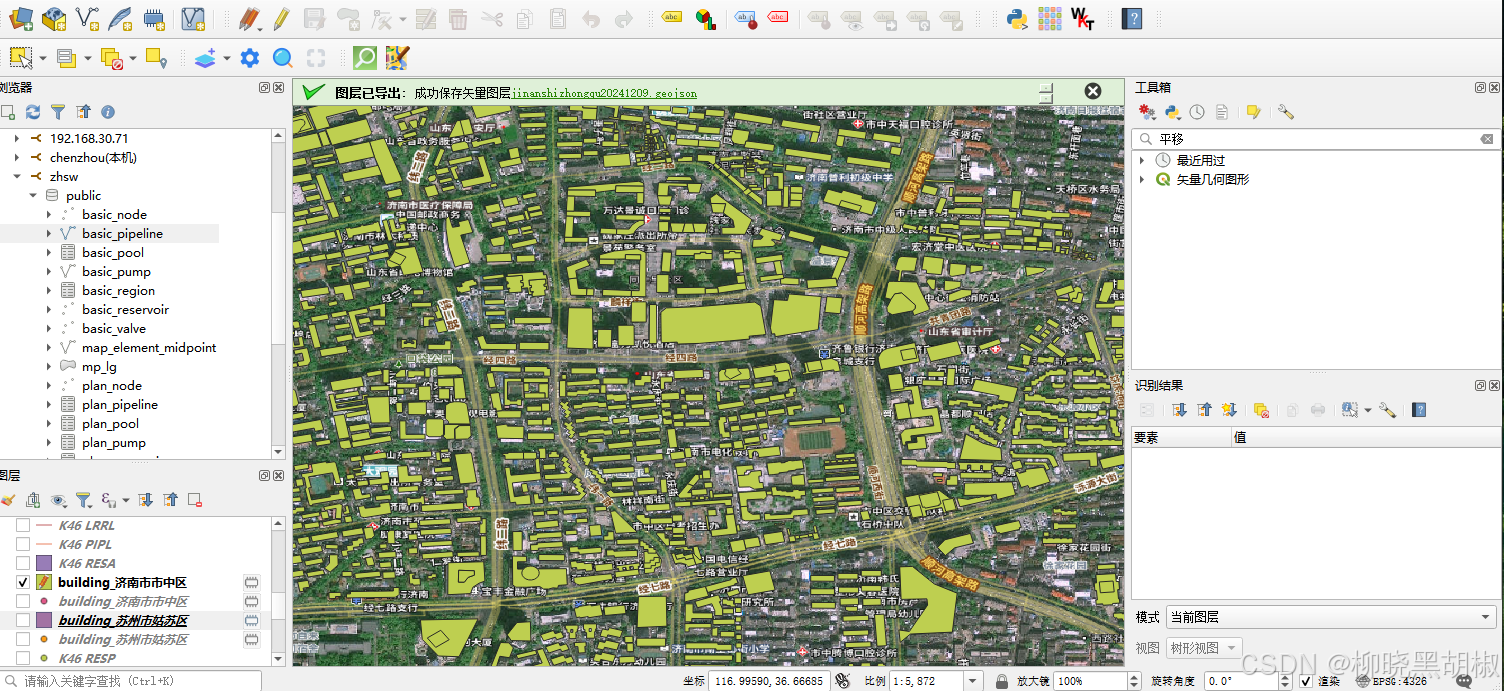
Task: Collapse the public schema node
Action: click(32, 195)
